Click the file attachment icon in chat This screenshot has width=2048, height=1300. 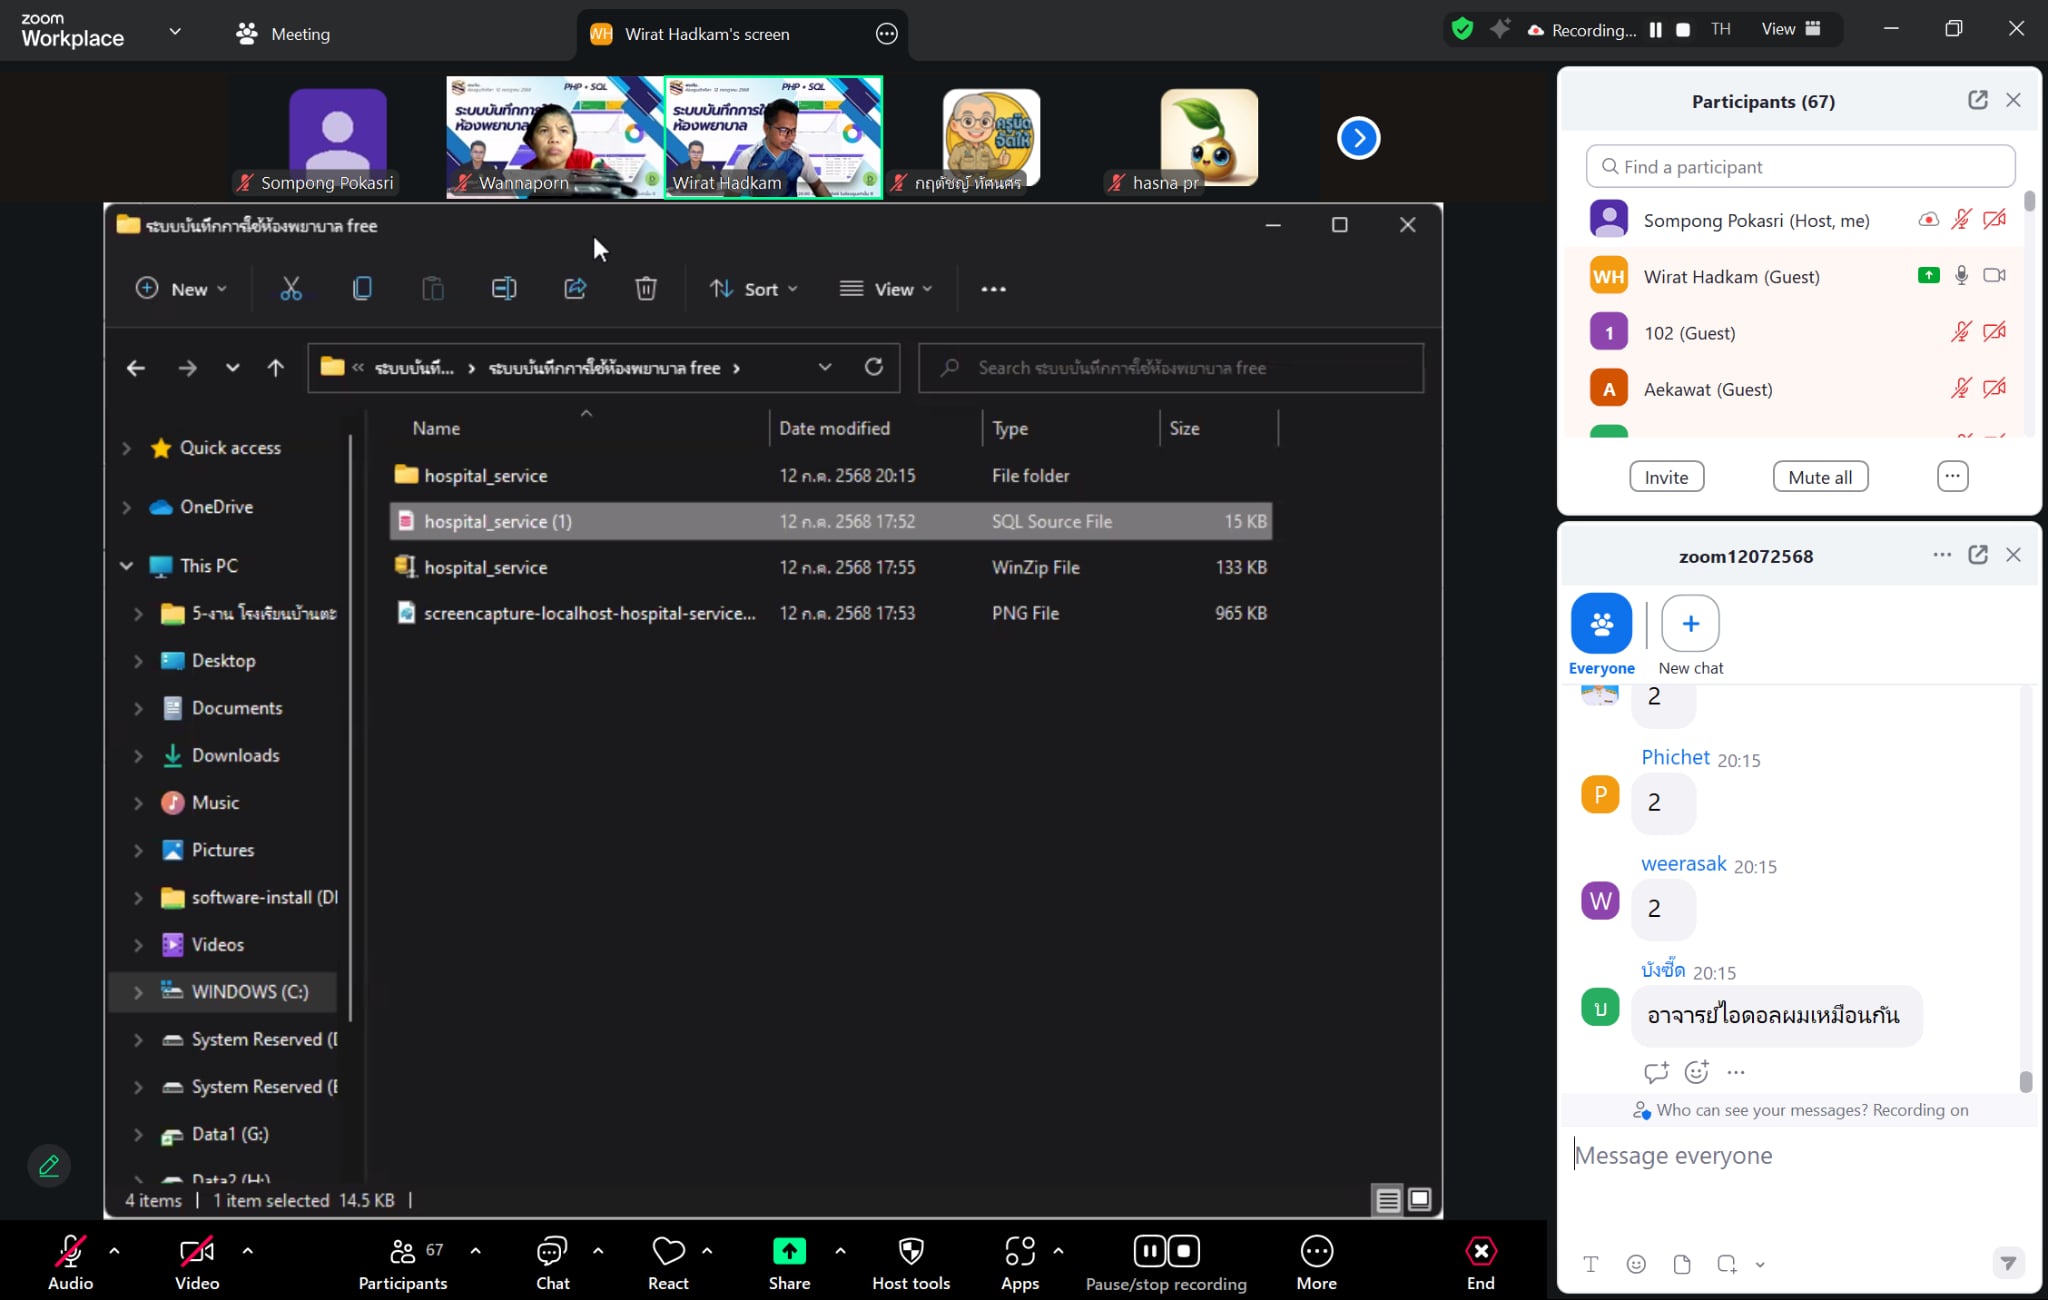click(1682, 1264)
